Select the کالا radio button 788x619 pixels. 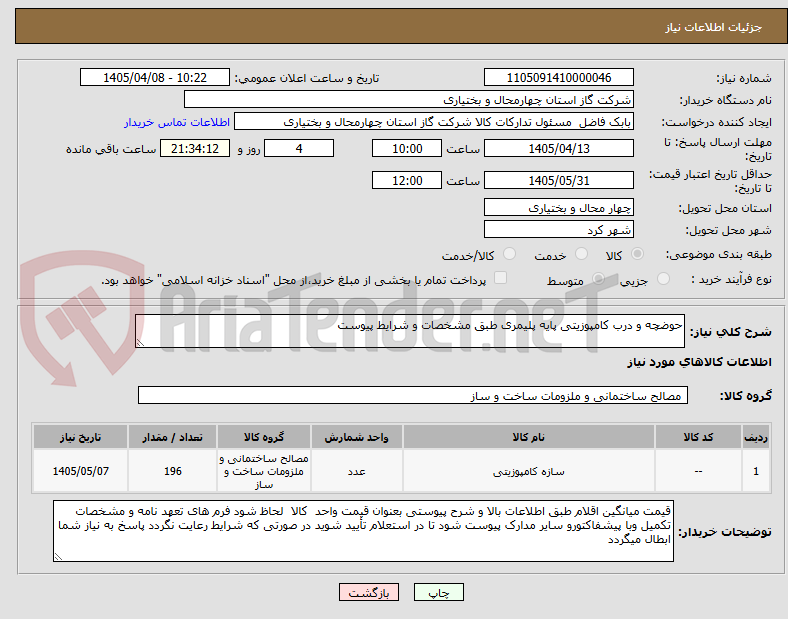tap(637, 254)
